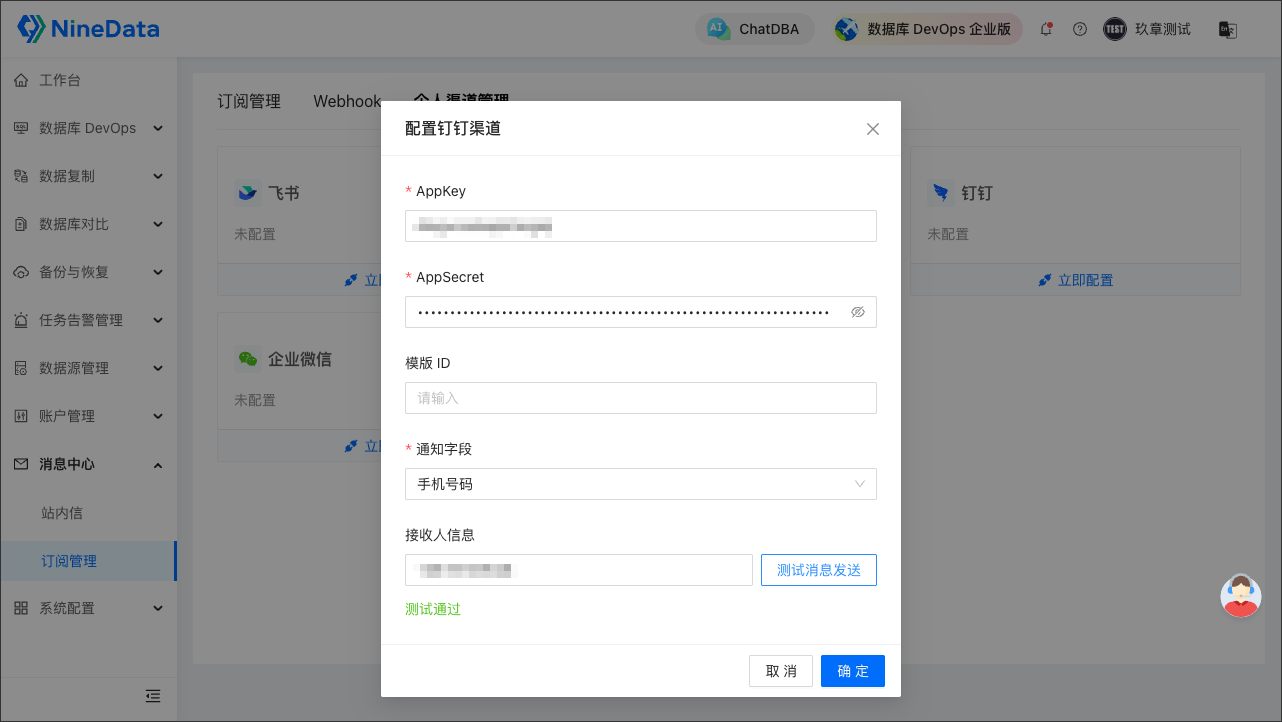This screenshot has width=1282, height=722.
Task: Collapse the sidebar with the fold icon
Action: pyautogui.click(x=153, y=695)
